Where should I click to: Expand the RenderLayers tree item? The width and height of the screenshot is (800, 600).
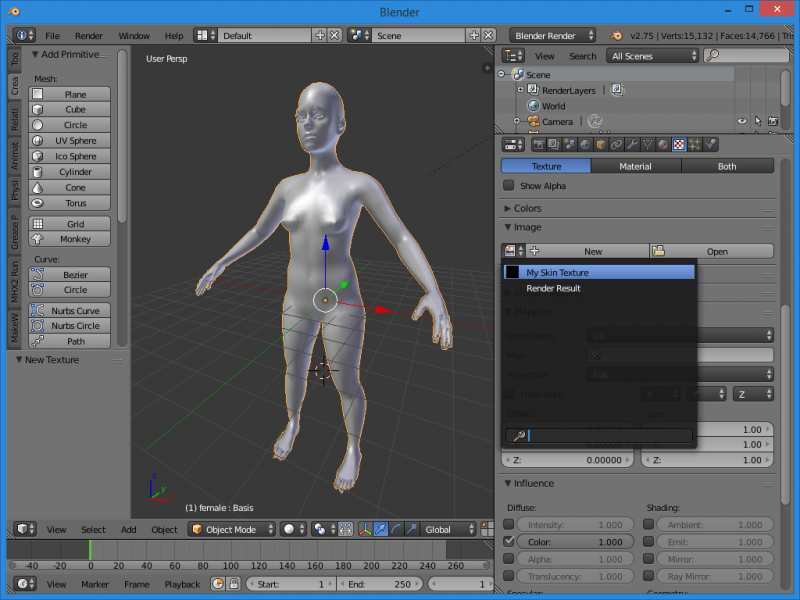click(x=520, y=90)
